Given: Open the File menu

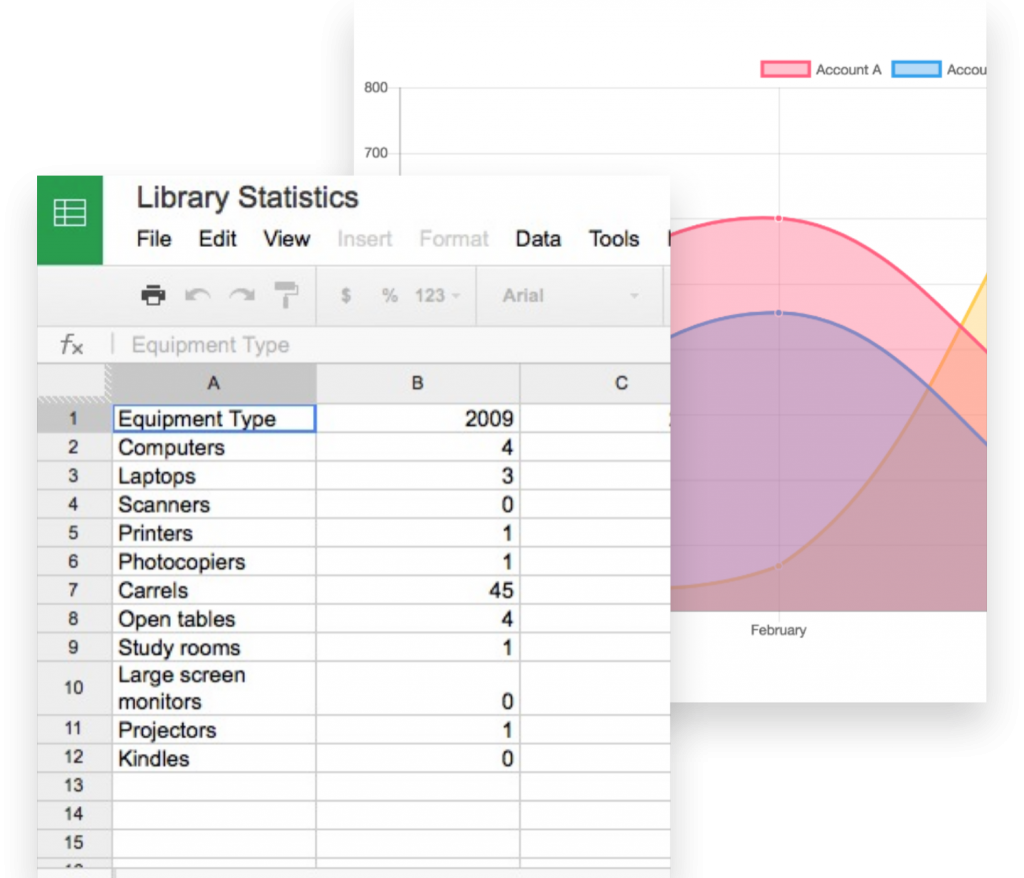Looking at the screenshot, I should 154,239.
